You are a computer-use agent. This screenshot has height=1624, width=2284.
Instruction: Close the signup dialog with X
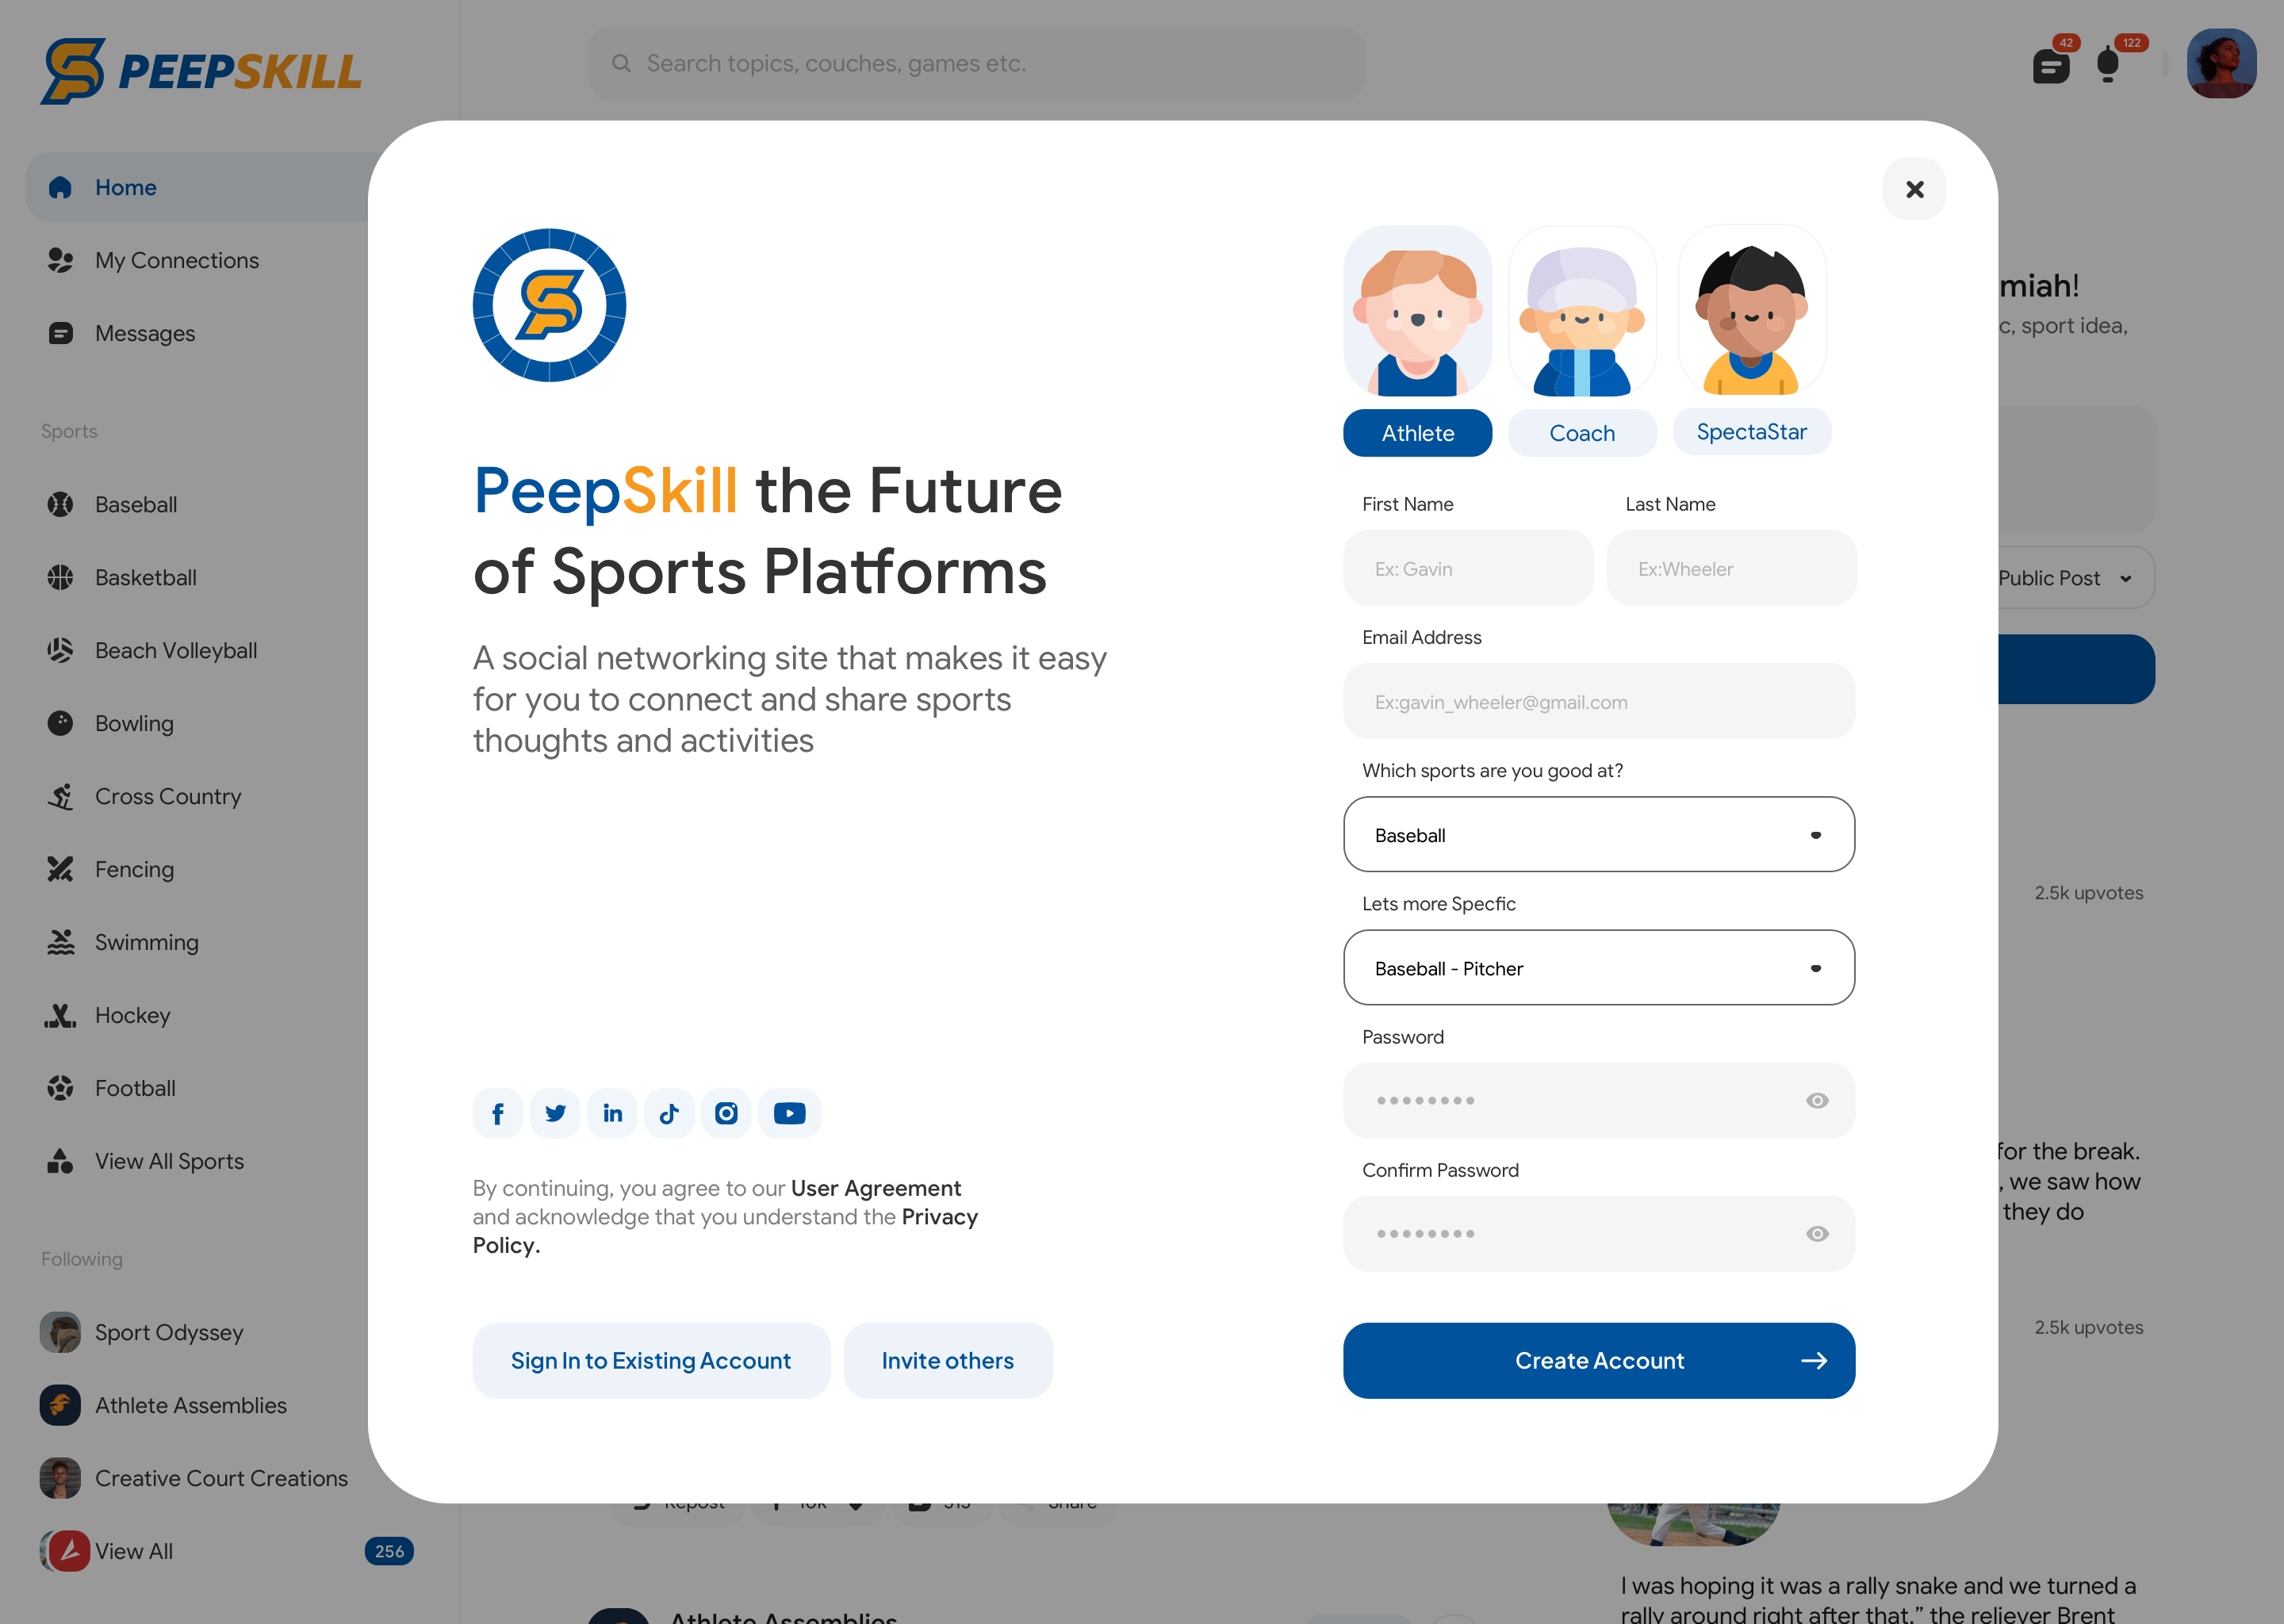[x=1914, y=189]
